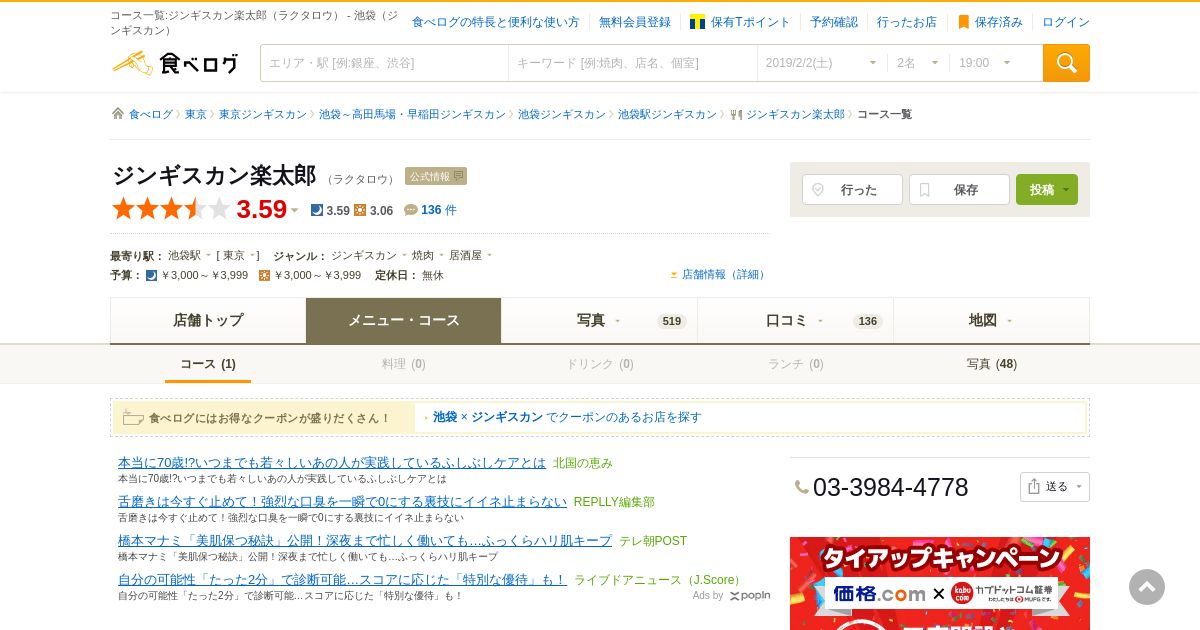Click the 行った button
Viewport: 1200px width, 630px height.
point(852,189)
